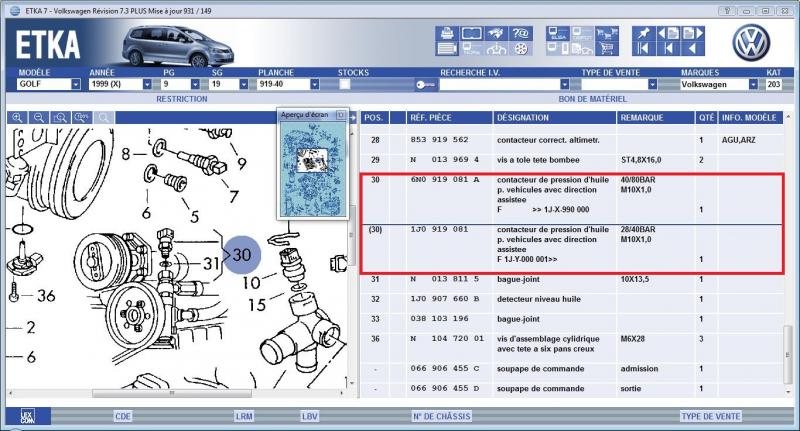Viewport: 800px width, 431px height.
Task: Expand the SG dropdown
Action: tap(243, 84)
